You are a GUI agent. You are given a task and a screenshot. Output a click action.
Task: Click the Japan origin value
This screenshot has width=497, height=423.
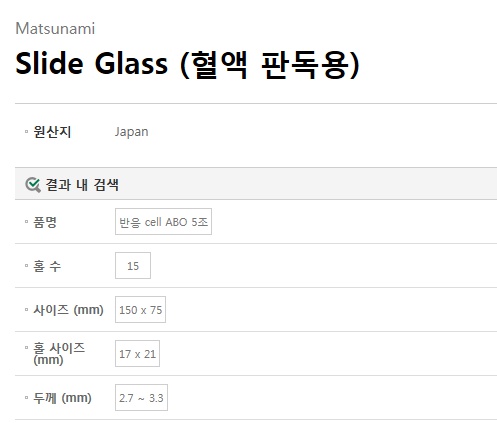pyautogui.click(x=132, y=132)
